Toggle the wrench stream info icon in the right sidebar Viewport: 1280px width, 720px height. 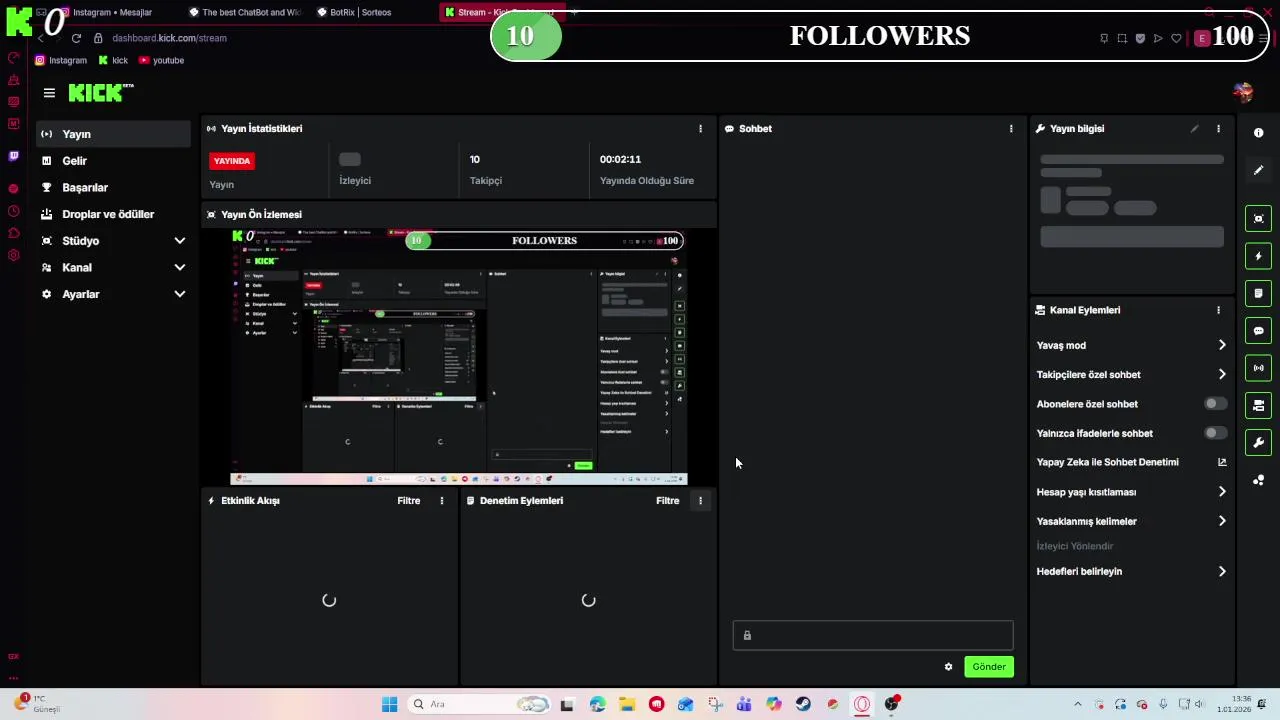click(1258, 442)
